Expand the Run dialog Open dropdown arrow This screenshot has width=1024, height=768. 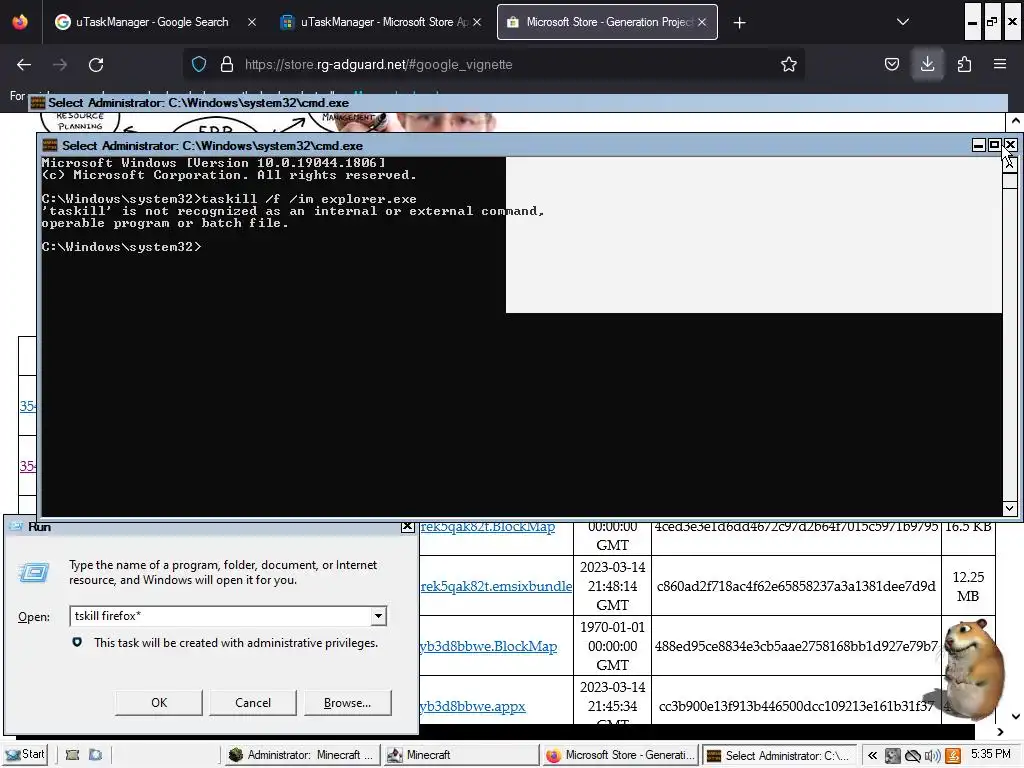(x=378, y=616)
